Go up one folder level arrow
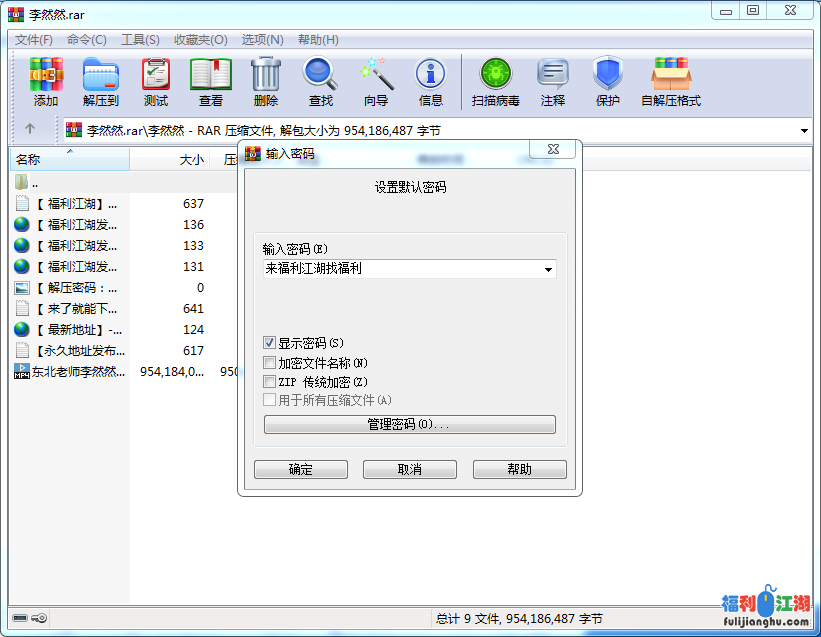The image size is (821, 637). [30, 129]
